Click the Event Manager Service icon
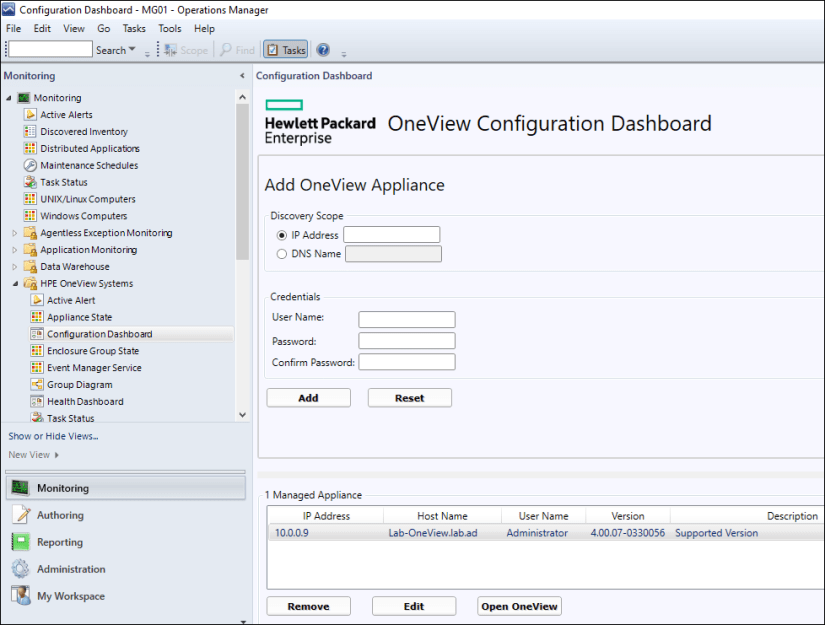This screenshot has height=625, width=825. pyautogui.click(x=37, y=367)
